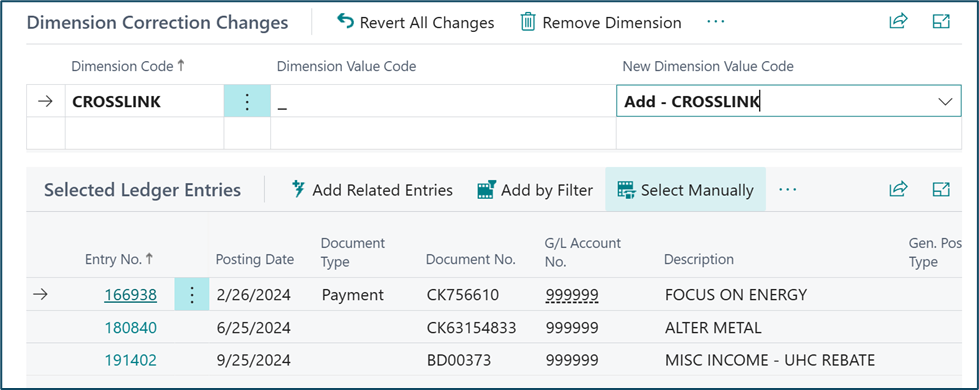The height and width of the screenshot is (390, 979).
Task: Open ledger entry 191402 link
Action: pyautogui.click(x=130, y=360)
